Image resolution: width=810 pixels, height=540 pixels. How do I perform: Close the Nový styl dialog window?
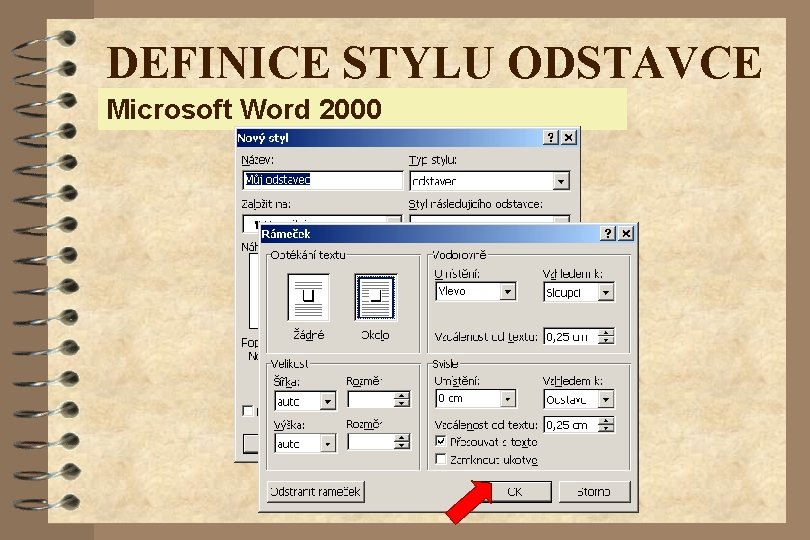[568, 137]
